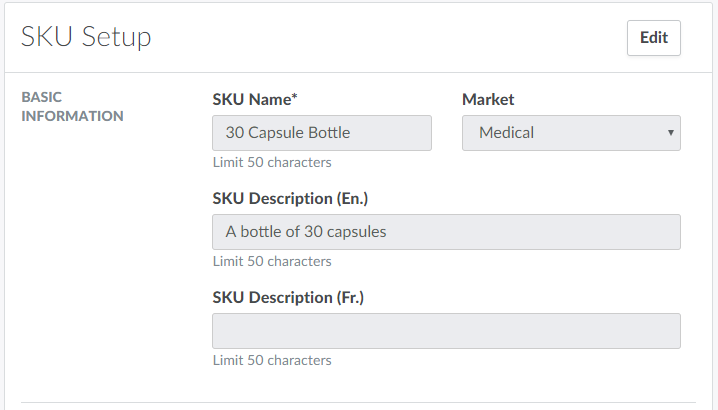
Task: Click the BASIC INFORMATION section label
Action: click(72, 107)
